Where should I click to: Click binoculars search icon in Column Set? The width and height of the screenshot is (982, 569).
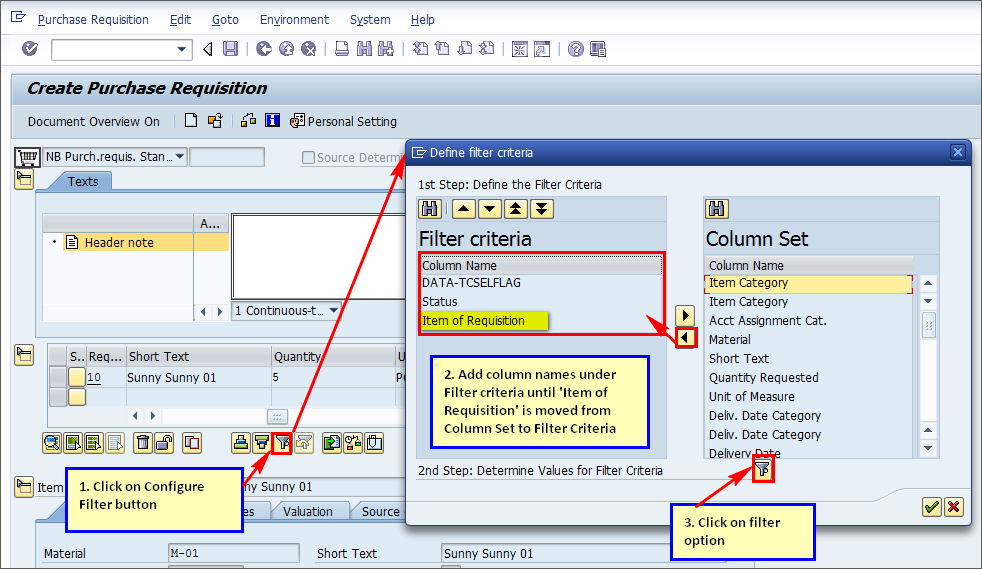coord(717,209)
